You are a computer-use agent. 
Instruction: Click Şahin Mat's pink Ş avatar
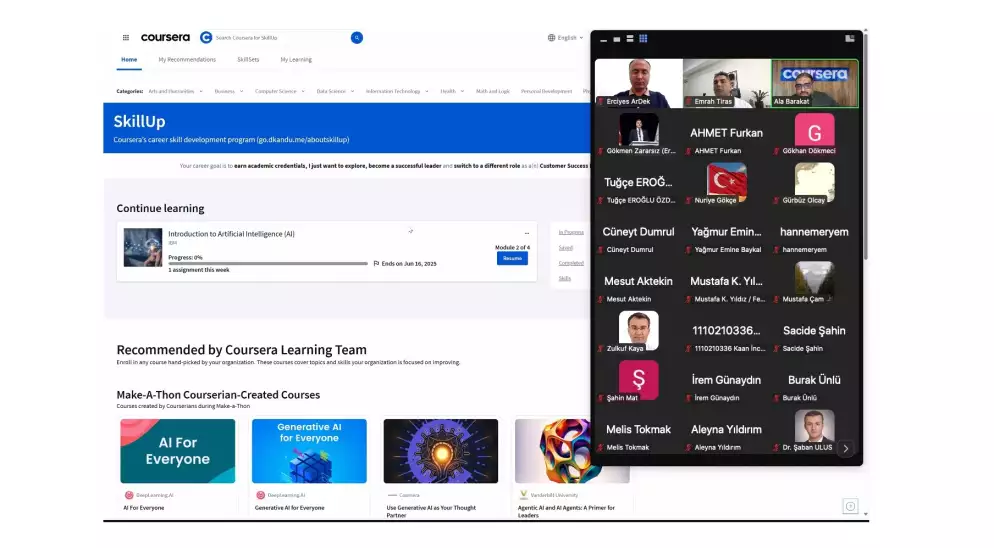coord(638,379)
